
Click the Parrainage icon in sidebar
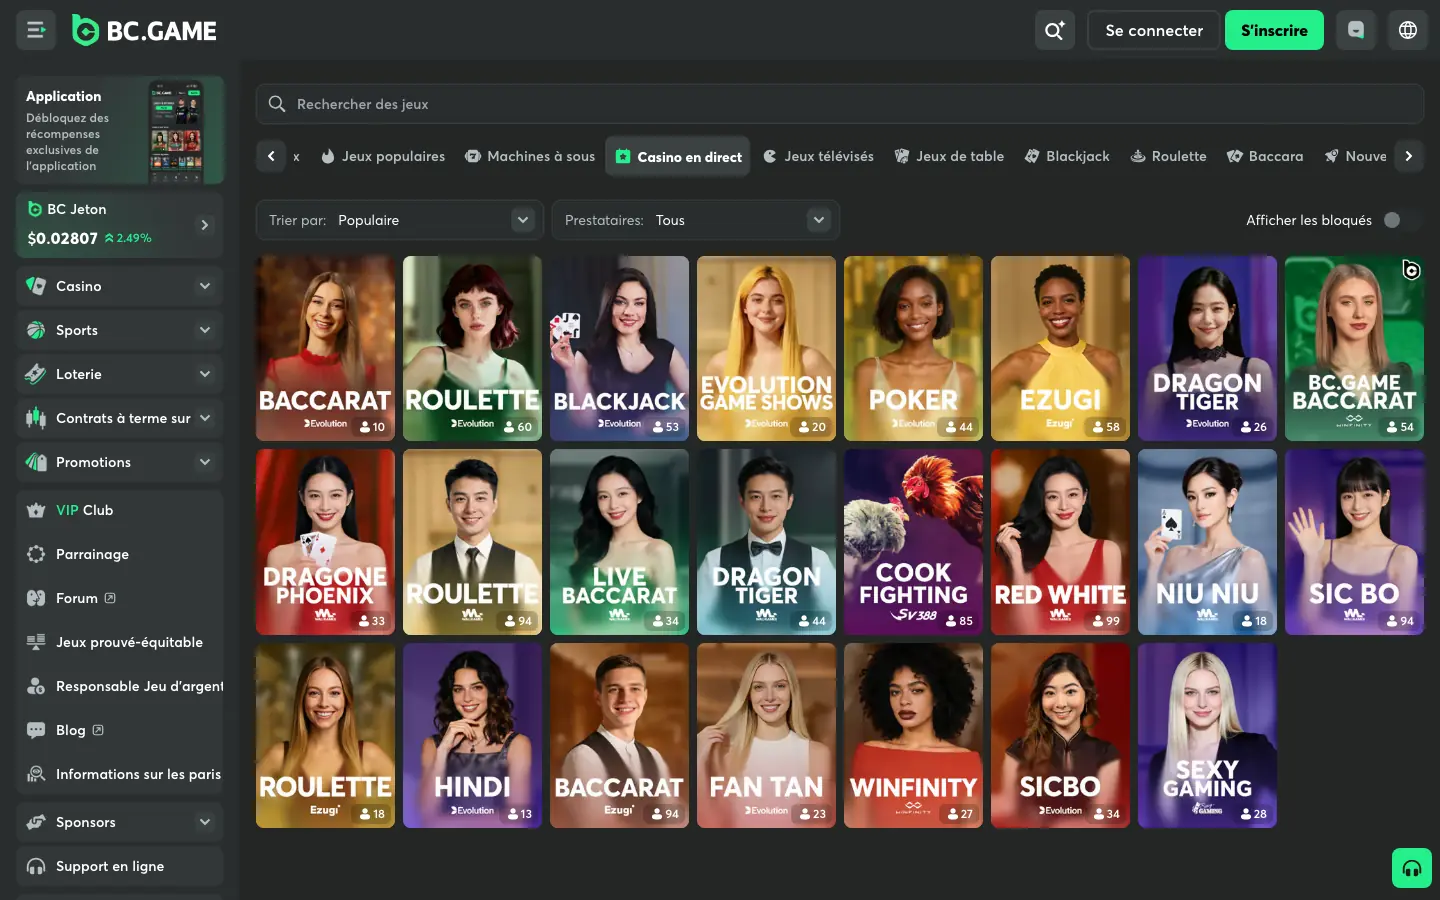point(36,554)
